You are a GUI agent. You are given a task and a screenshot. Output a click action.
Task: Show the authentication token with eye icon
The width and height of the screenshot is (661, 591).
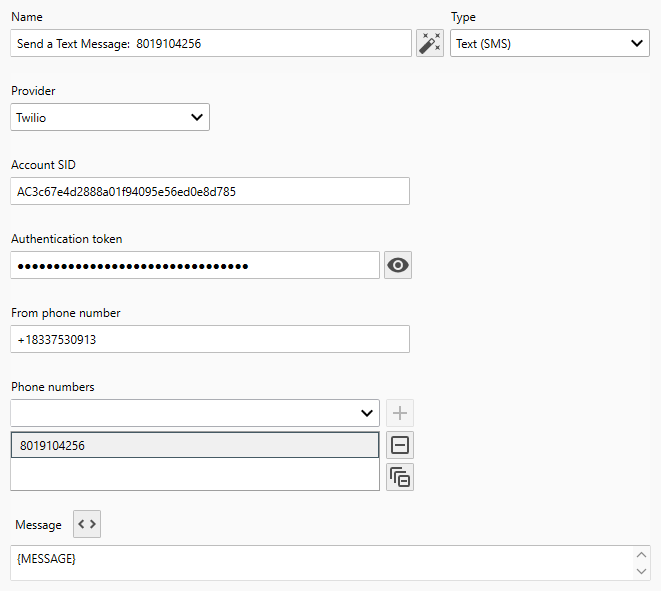(399, 265)
